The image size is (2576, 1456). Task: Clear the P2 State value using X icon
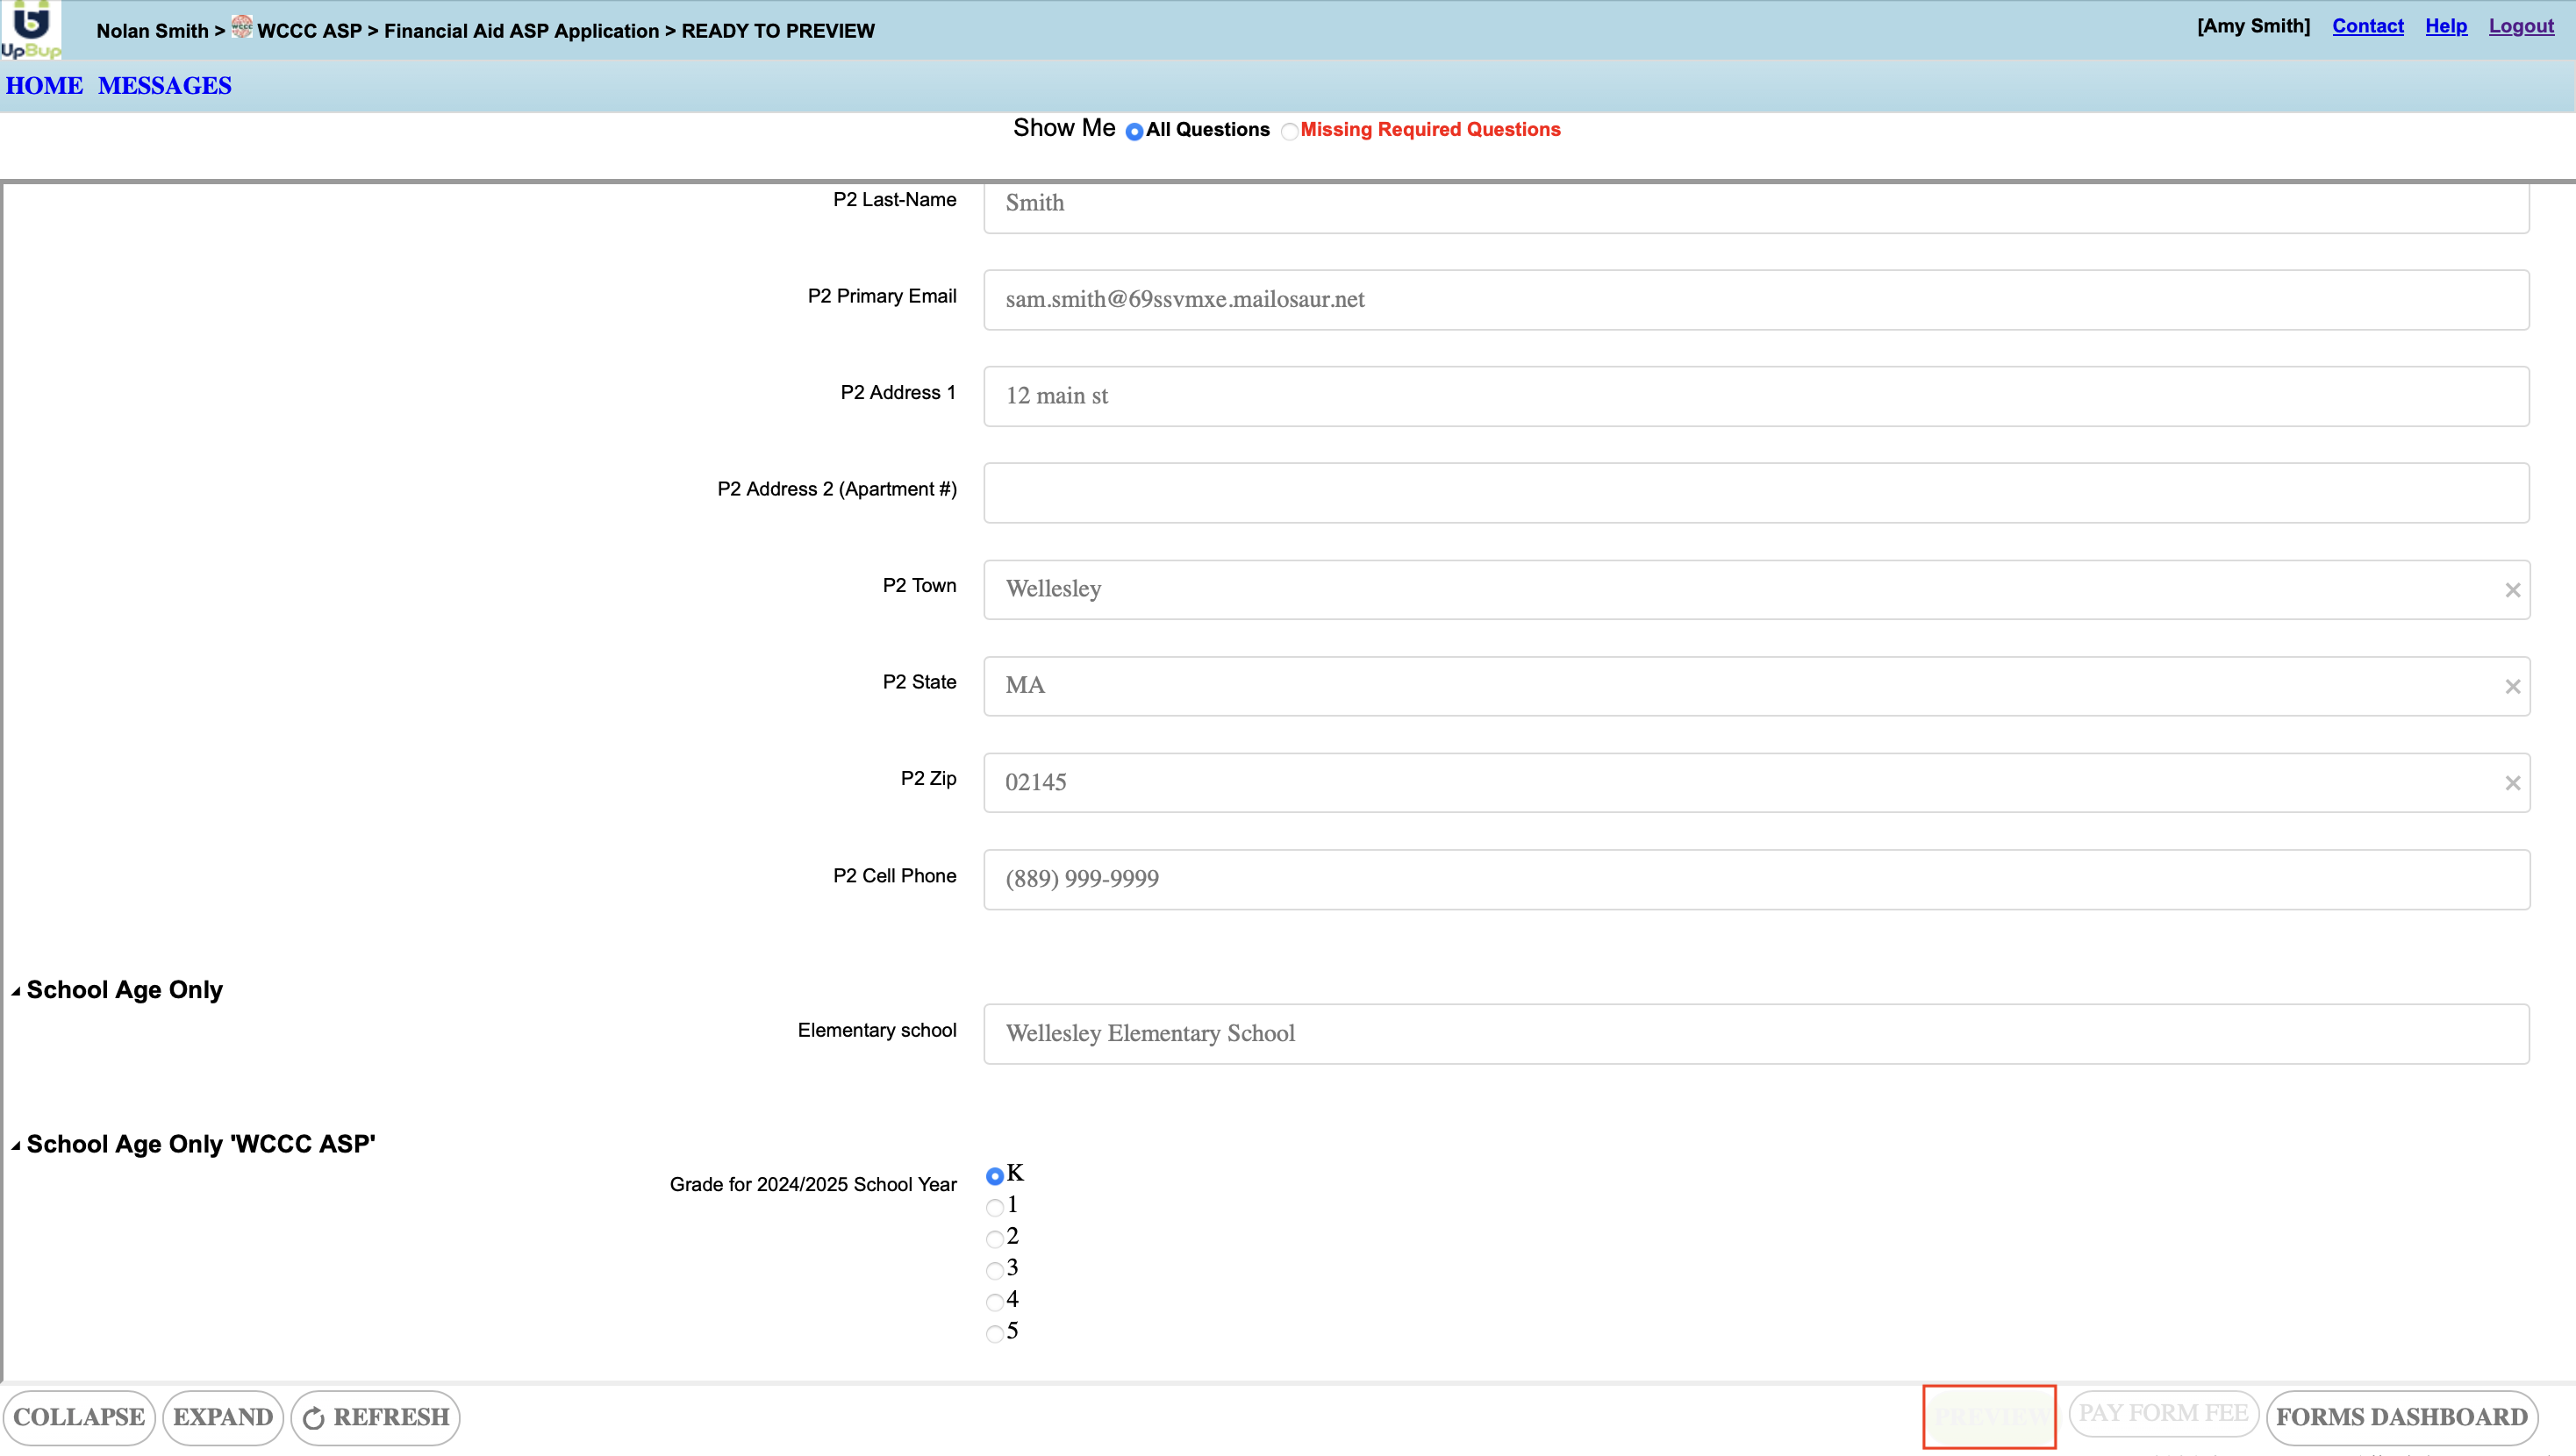tap(2512, 686)
